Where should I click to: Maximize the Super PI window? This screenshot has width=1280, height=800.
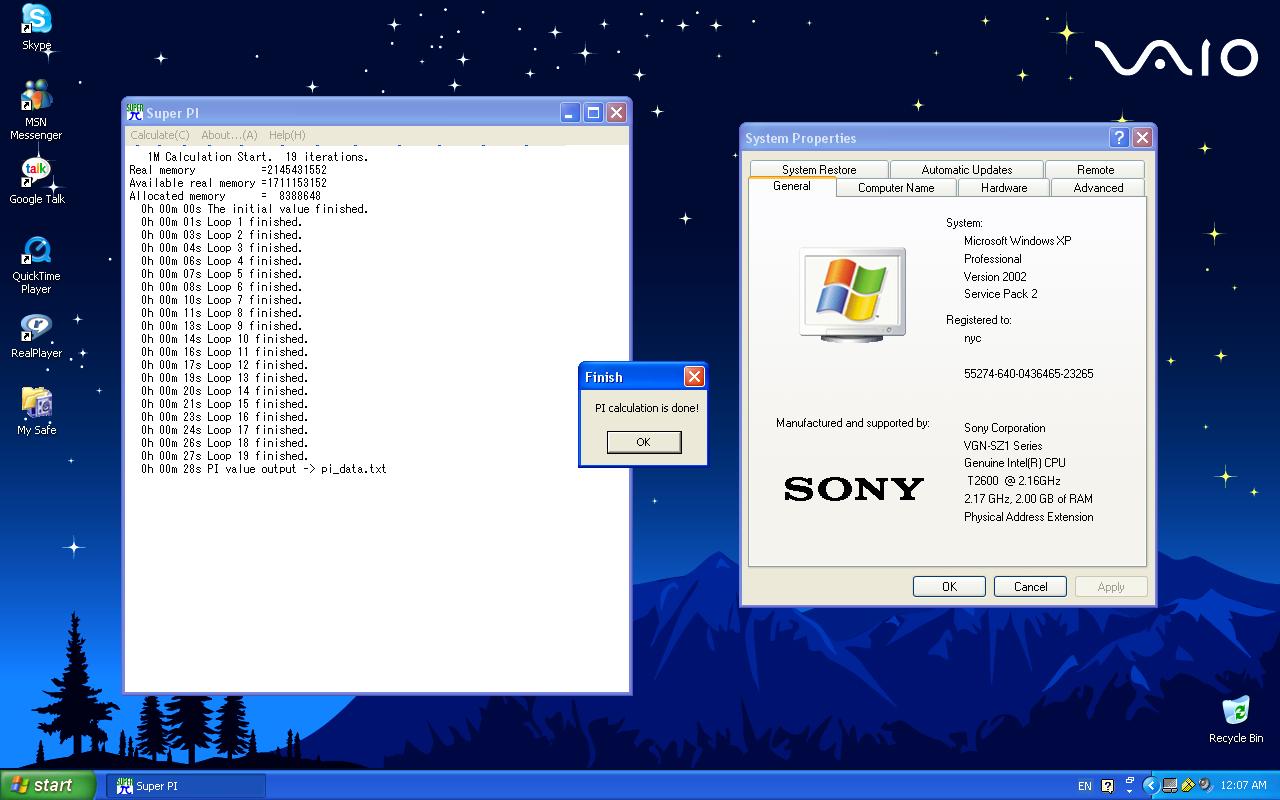[593, 112]
